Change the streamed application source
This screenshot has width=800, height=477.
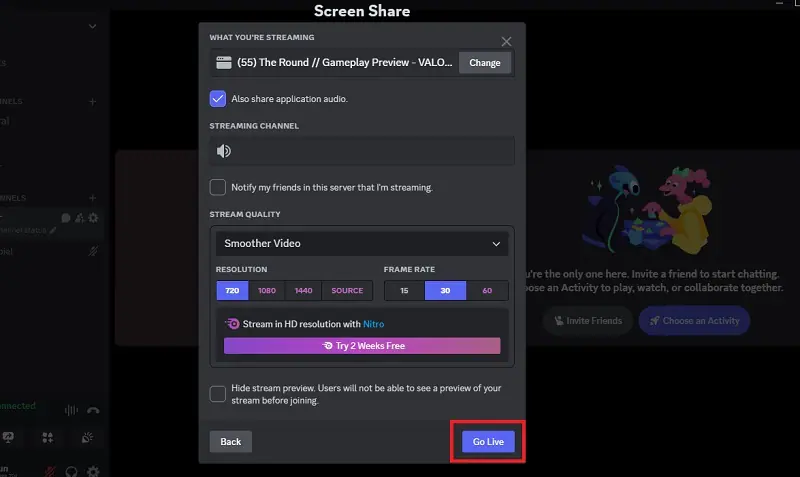click(x=484, y=63)
